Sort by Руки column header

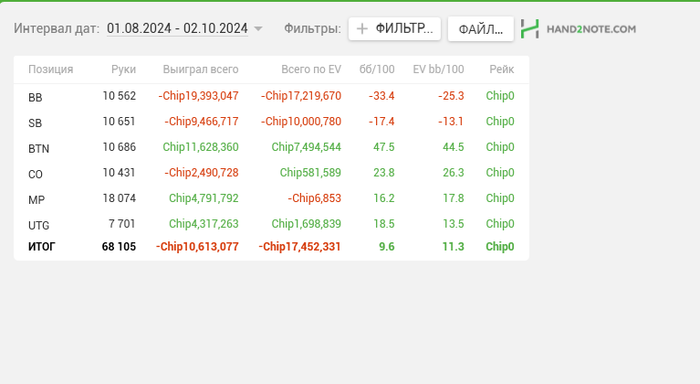[123, 69]
